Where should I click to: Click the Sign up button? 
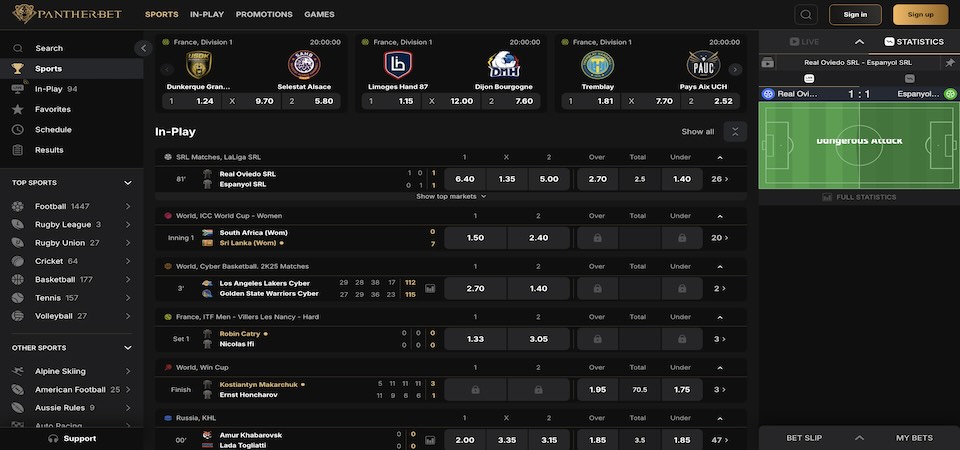pyautogui.click(x=920, y=14)
